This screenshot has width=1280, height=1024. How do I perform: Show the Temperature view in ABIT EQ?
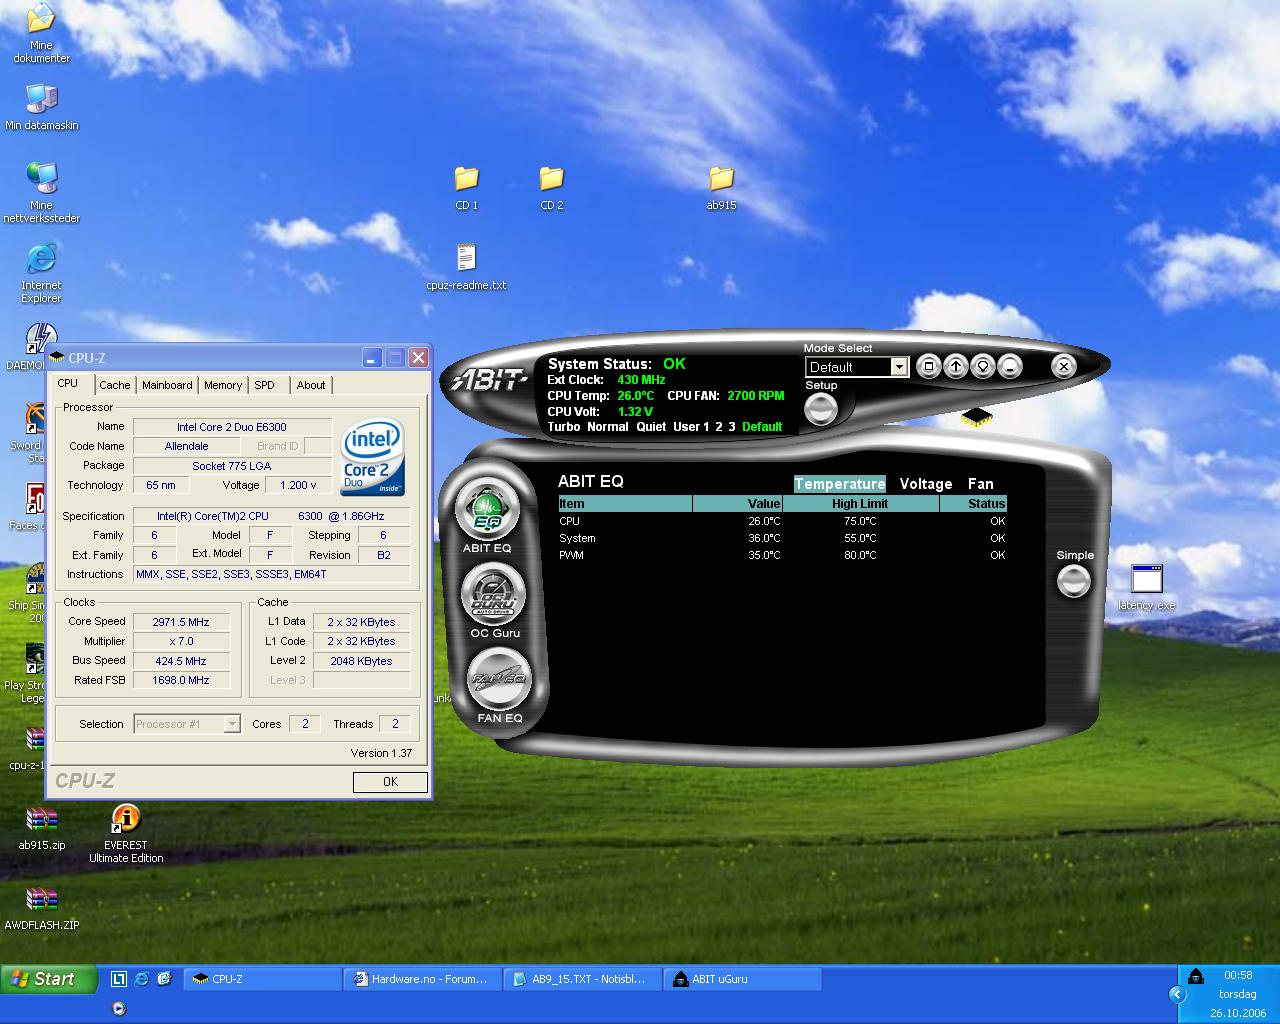[840, 484]
